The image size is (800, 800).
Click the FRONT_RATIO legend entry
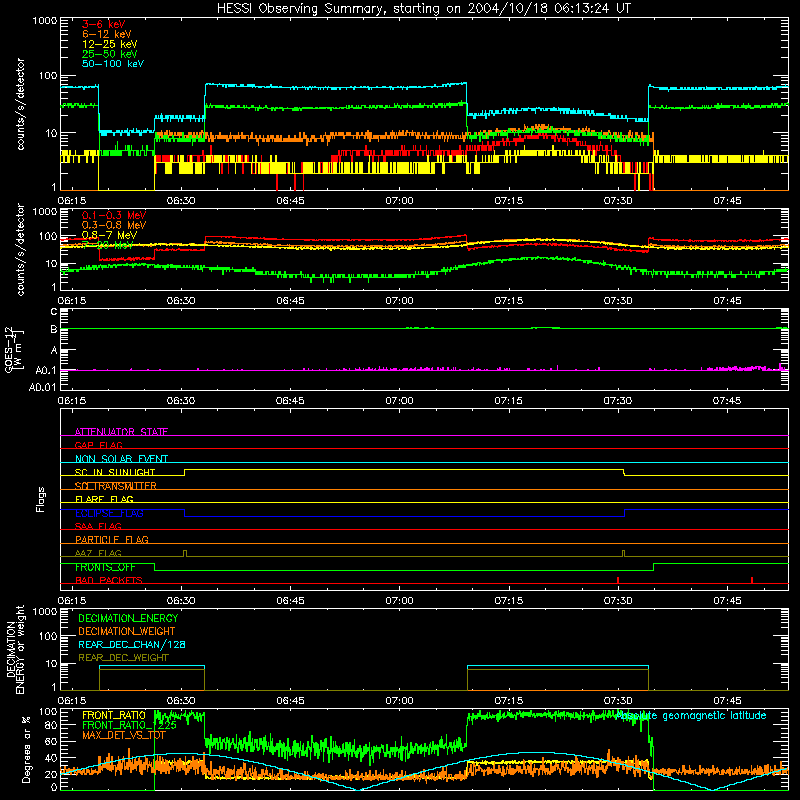point(113,715)
